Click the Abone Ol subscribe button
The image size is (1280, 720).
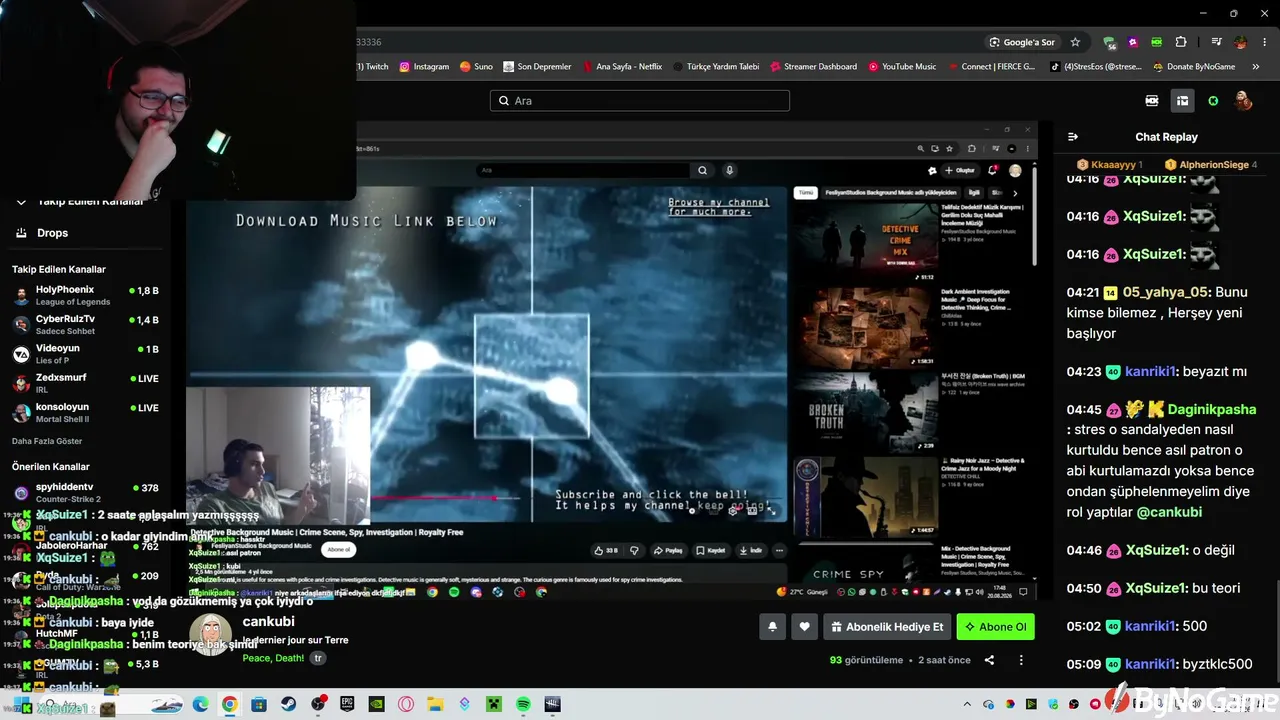pos(995,627)
